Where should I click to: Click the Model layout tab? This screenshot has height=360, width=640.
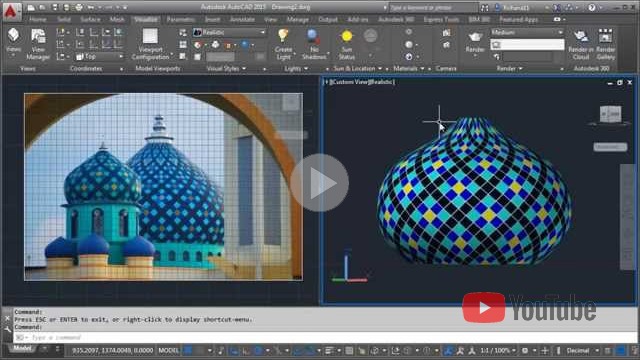pos(22,348)
